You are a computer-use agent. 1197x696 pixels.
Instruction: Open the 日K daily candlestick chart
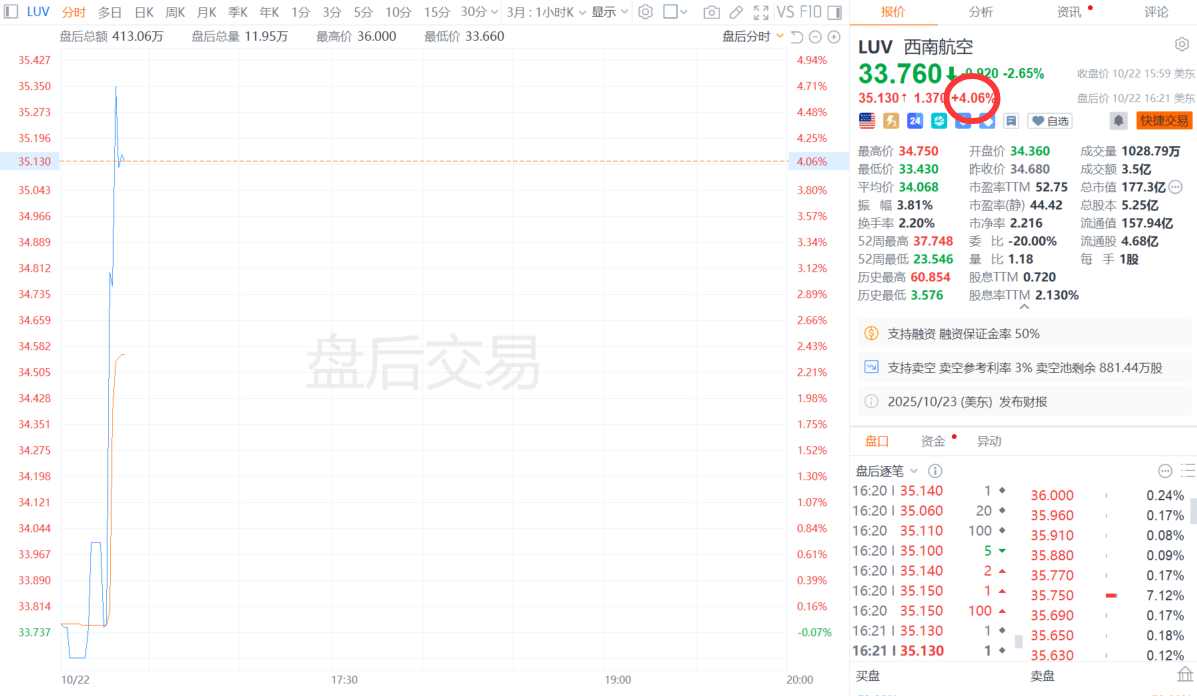click(x=144, y=12)
